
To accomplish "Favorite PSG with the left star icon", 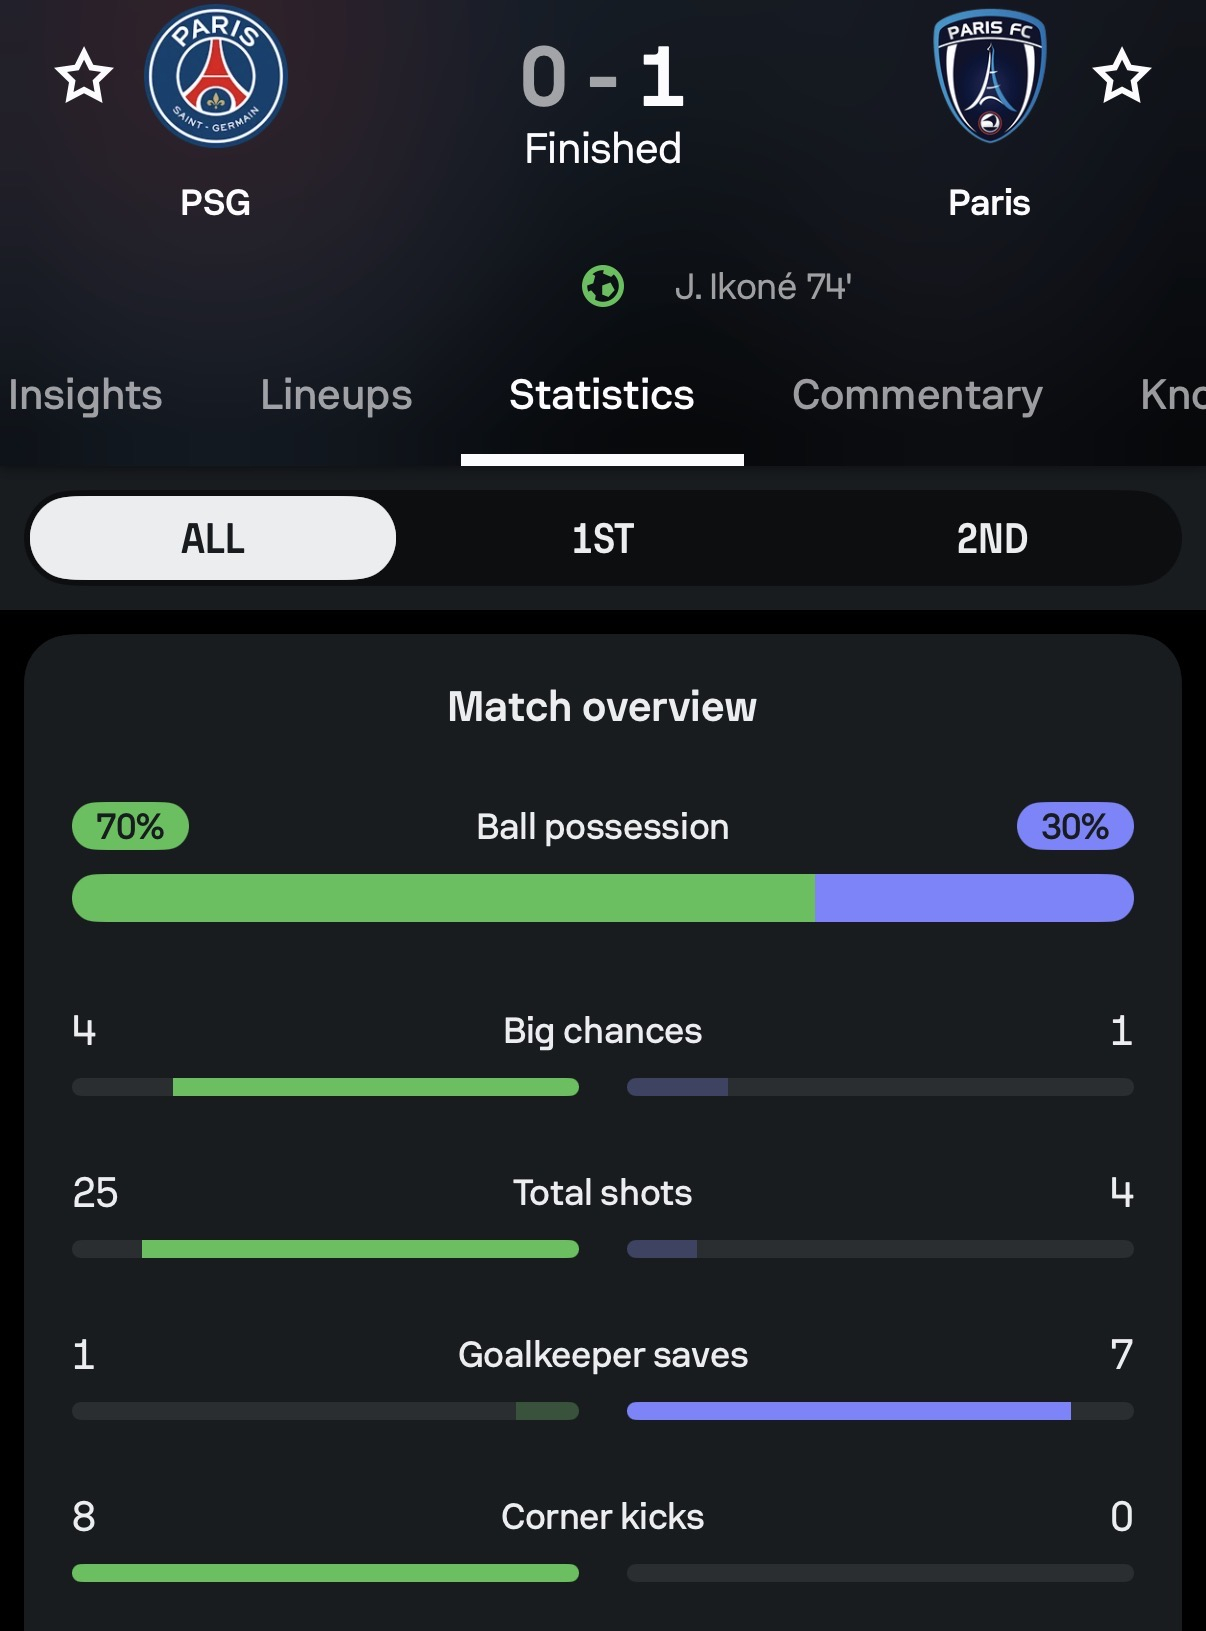I will tap(84, 76).
